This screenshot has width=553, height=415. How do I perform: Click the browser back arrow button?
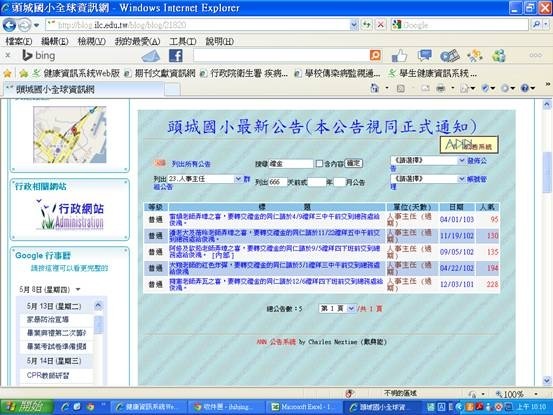(9, 25)
